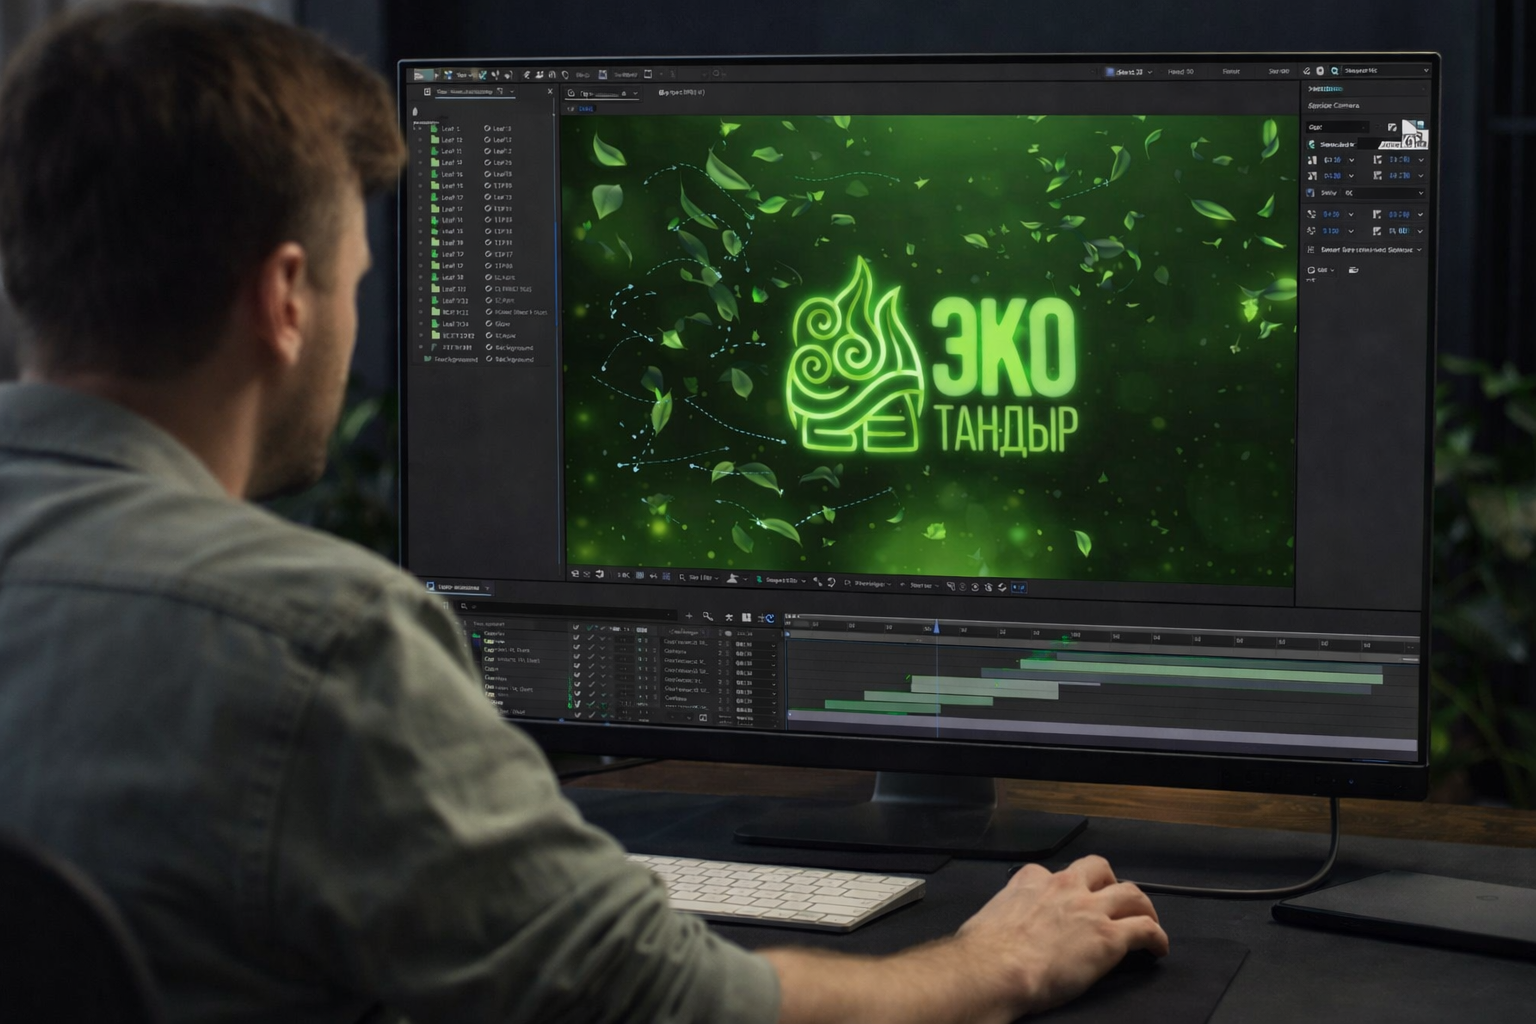Viewport: 1536px width, 1024px height.
Task: Expand the 'Smart' dropdown in the right panel
Action: (x=1418, y=250)
